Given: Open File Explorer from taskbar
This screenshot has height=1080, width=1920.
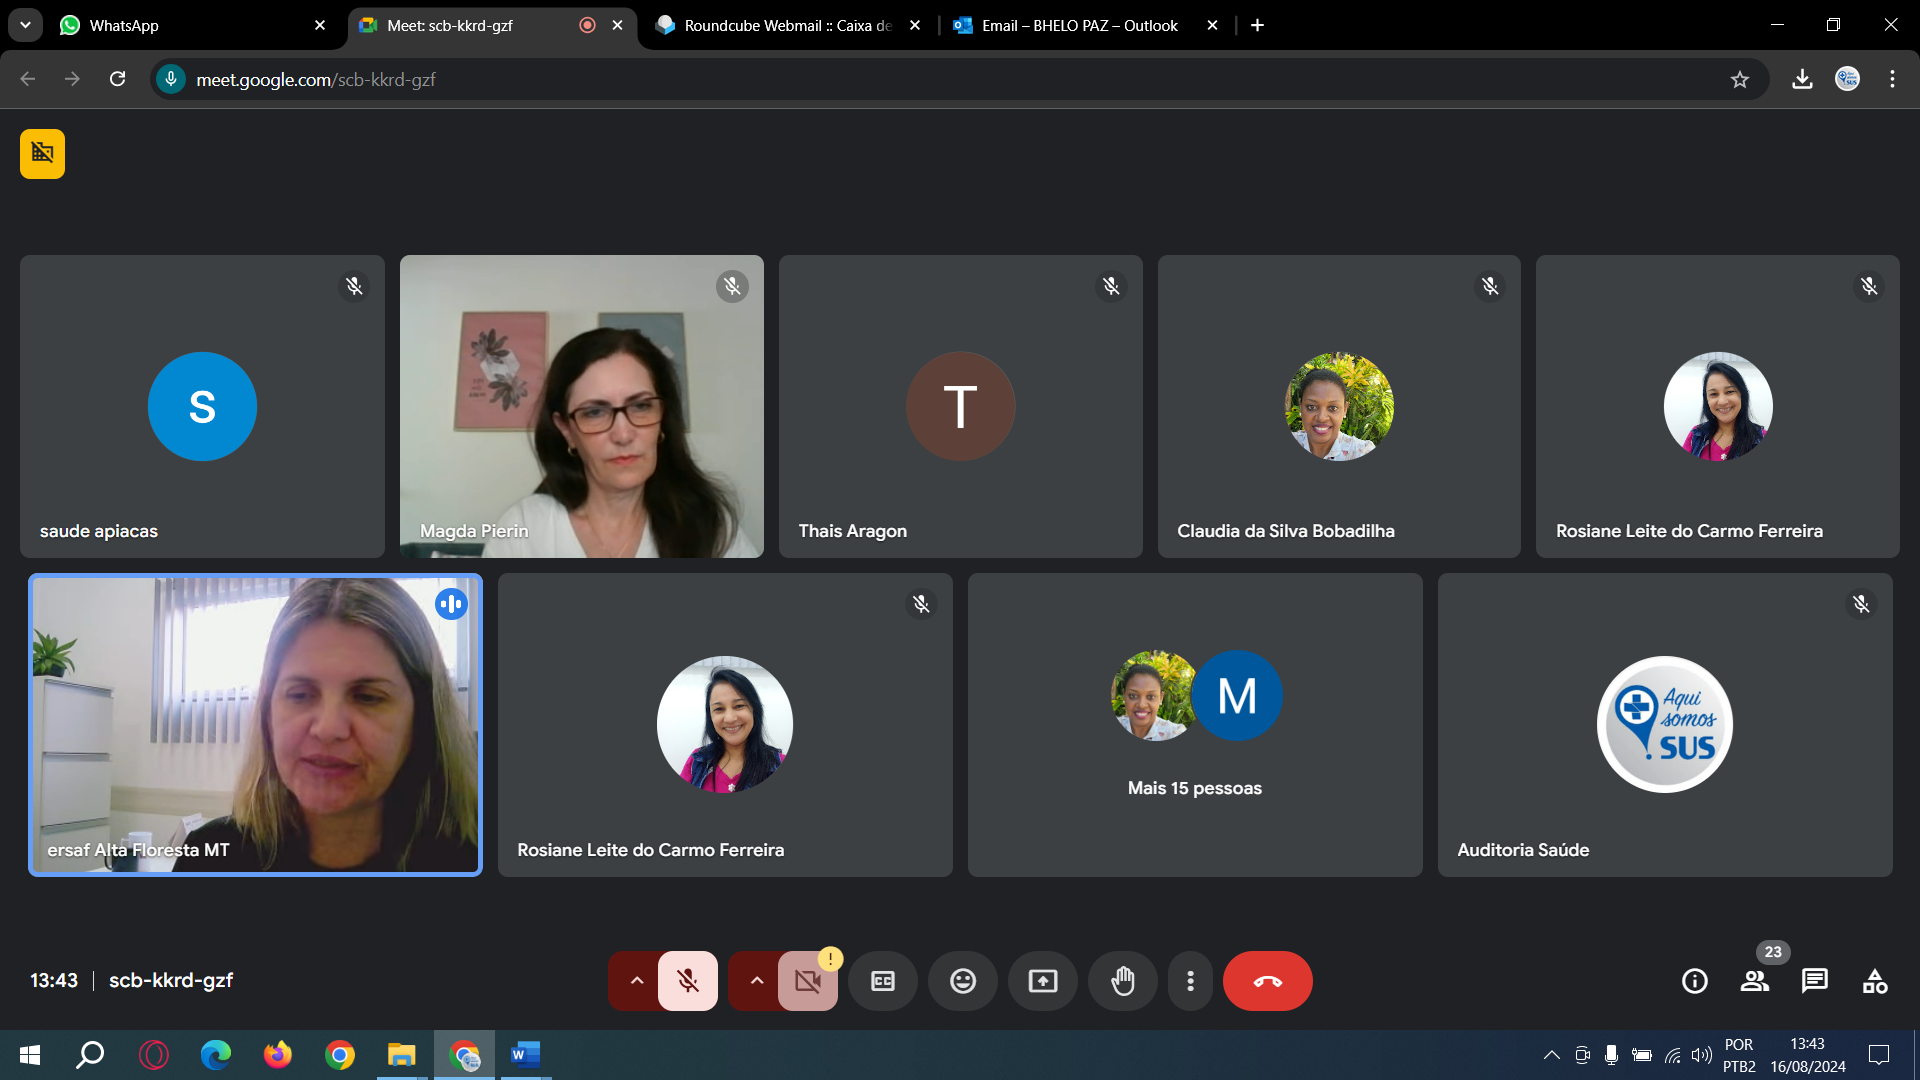Looking at the screenshot, I should pos(402,1055).
